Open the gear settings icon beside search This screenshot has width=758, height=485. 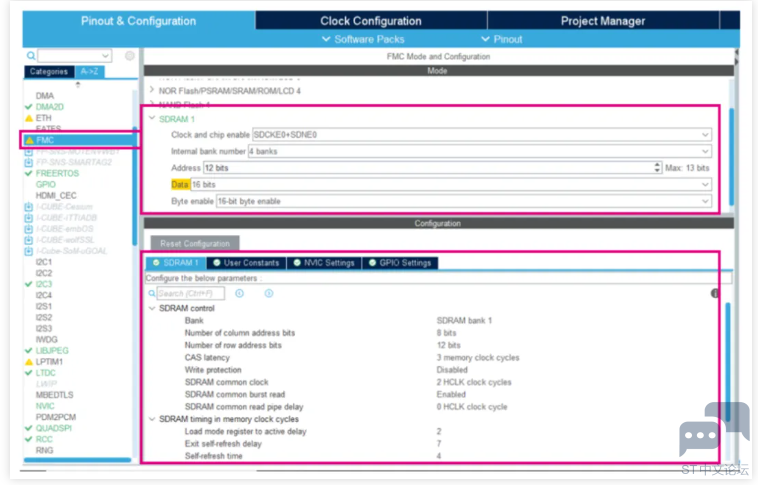(x=130, y=56)
